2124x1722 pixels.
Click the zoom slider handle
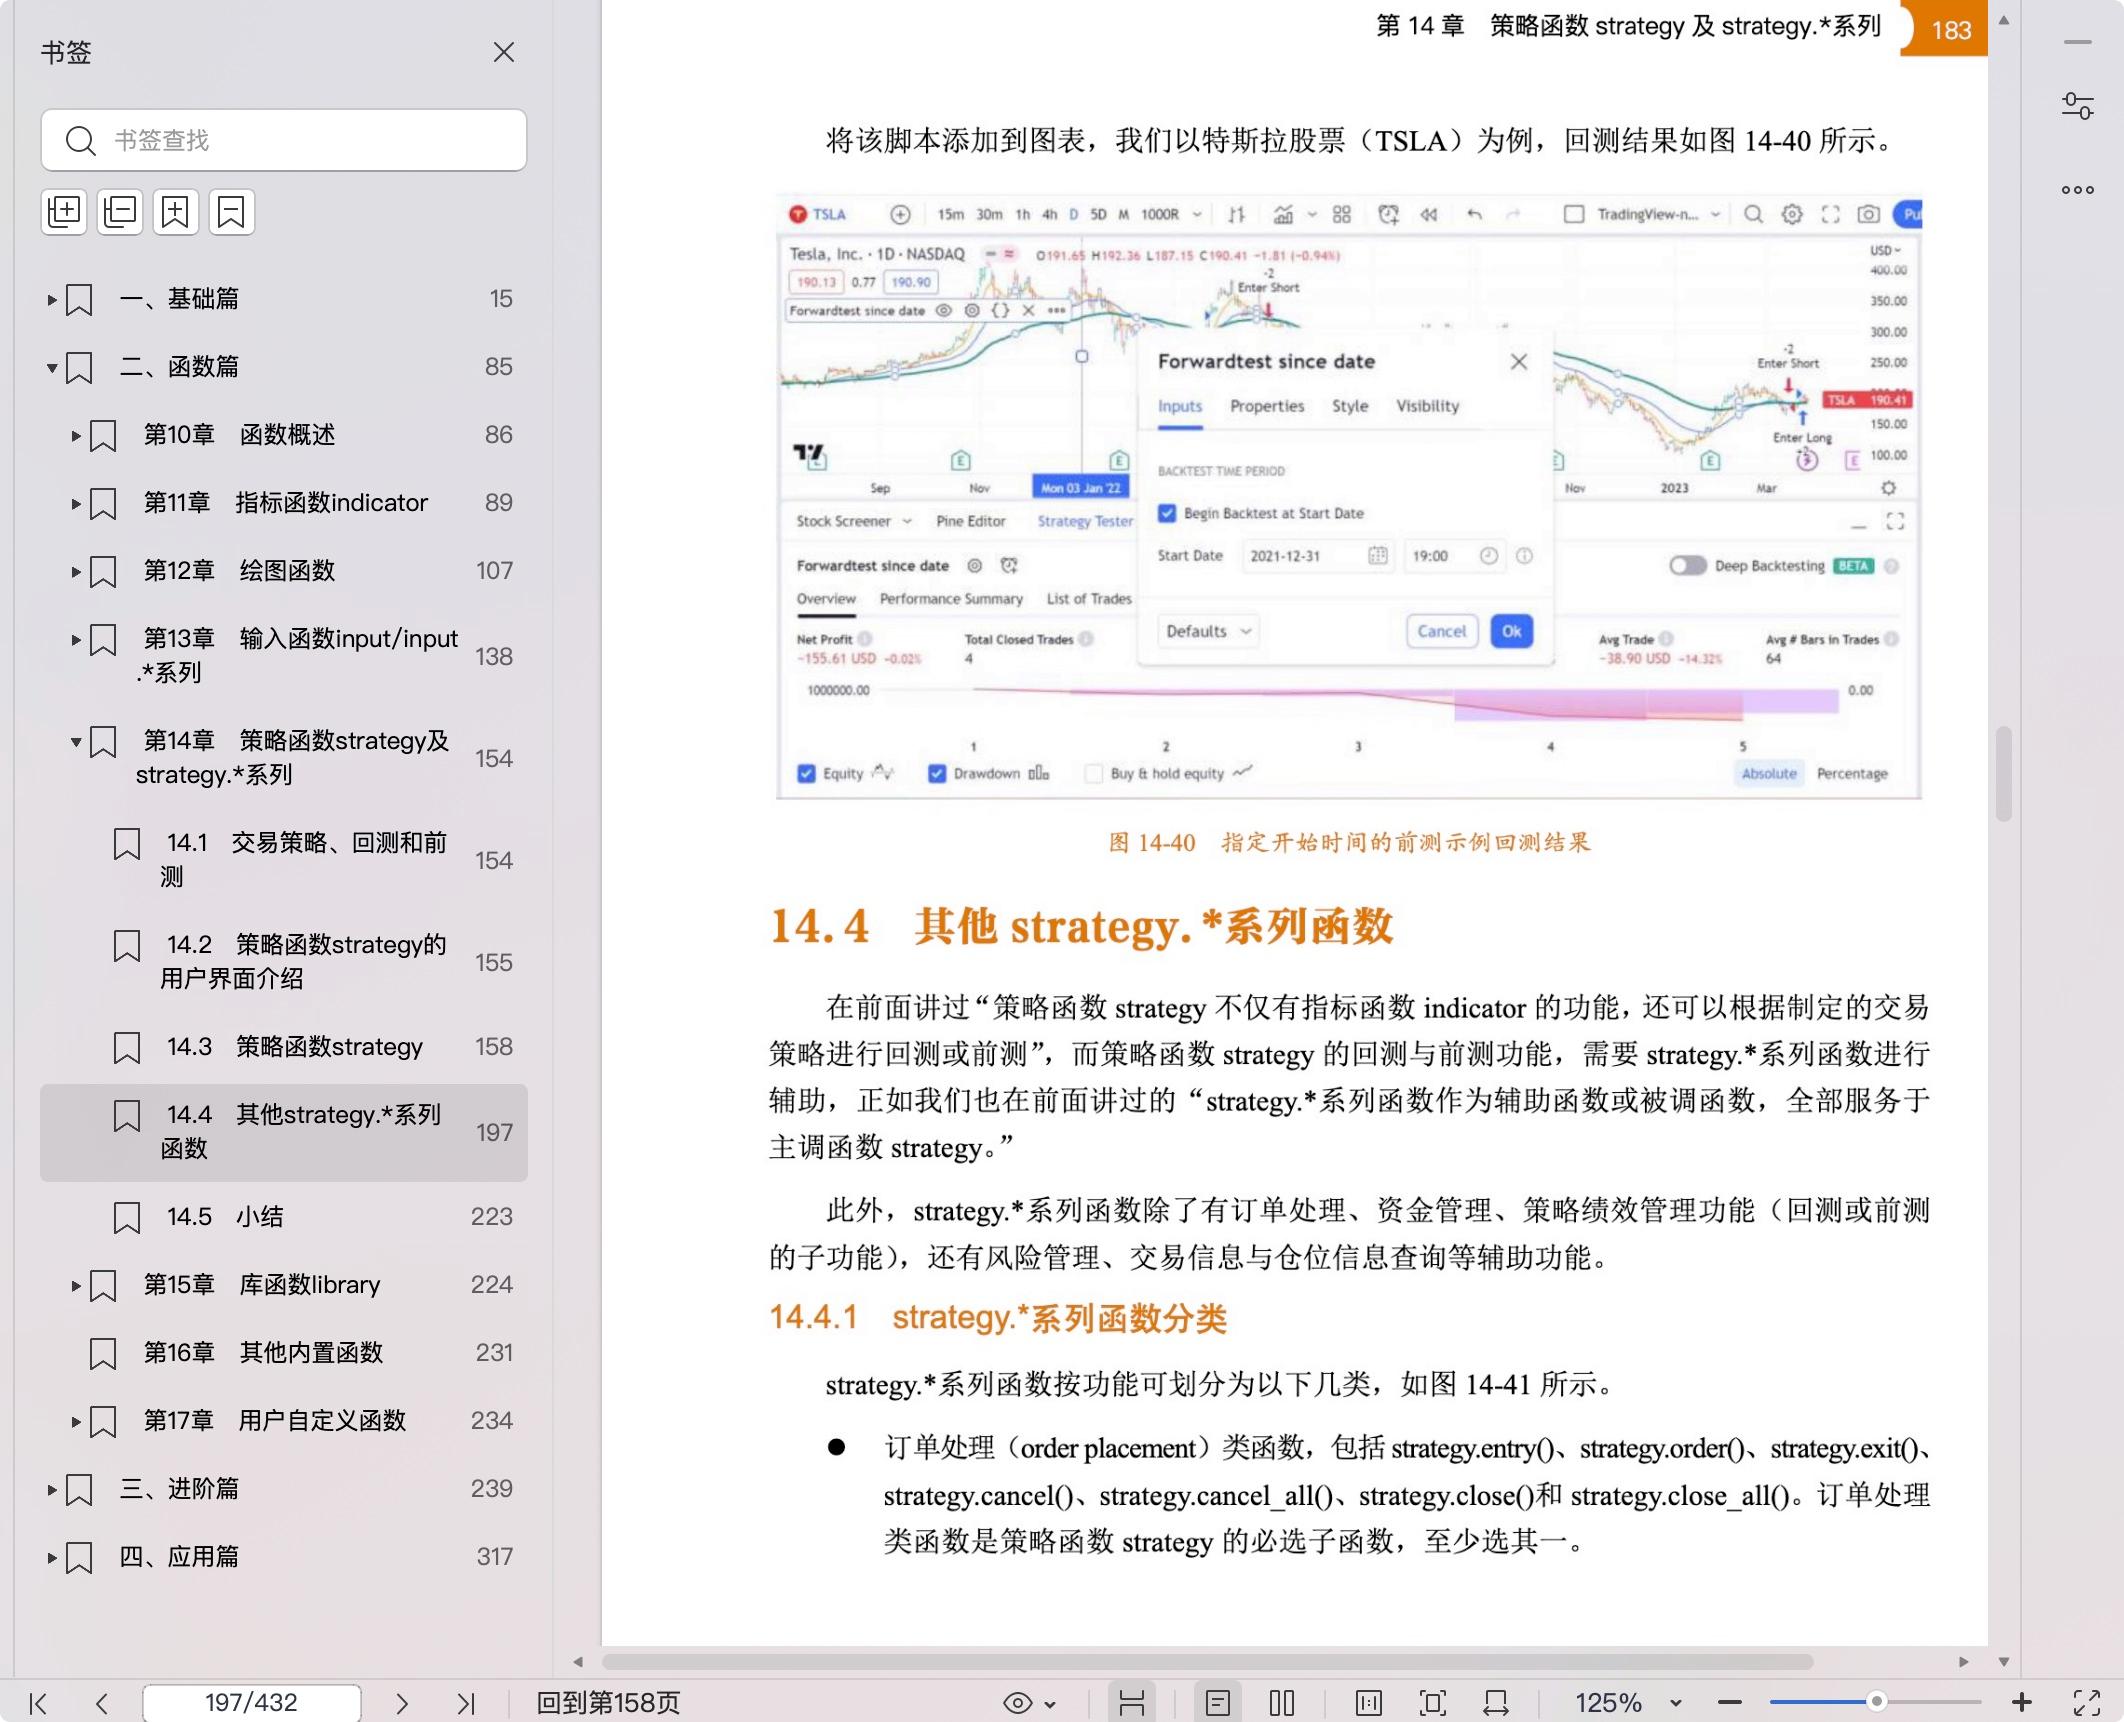tap(1877, 1702)
